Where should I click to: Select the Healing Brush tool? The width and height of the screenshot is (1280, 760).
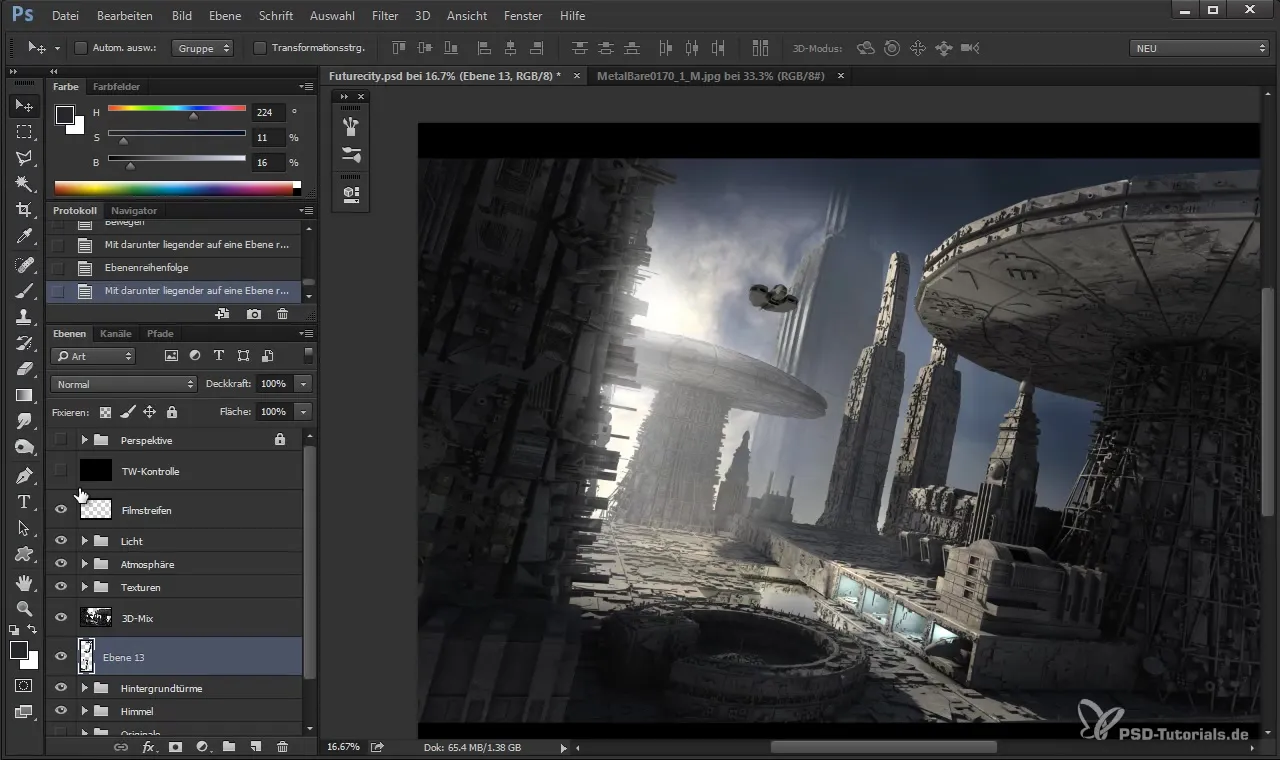(24, 265)
